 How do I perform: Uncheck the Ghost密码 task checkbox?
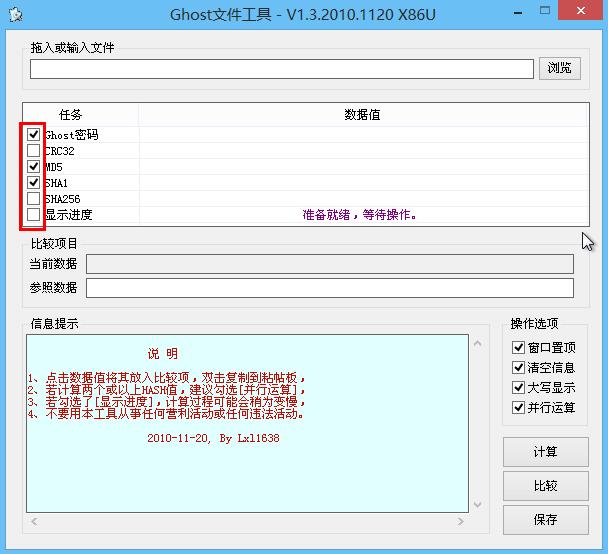pyautogui.click(x=34, y=135)
